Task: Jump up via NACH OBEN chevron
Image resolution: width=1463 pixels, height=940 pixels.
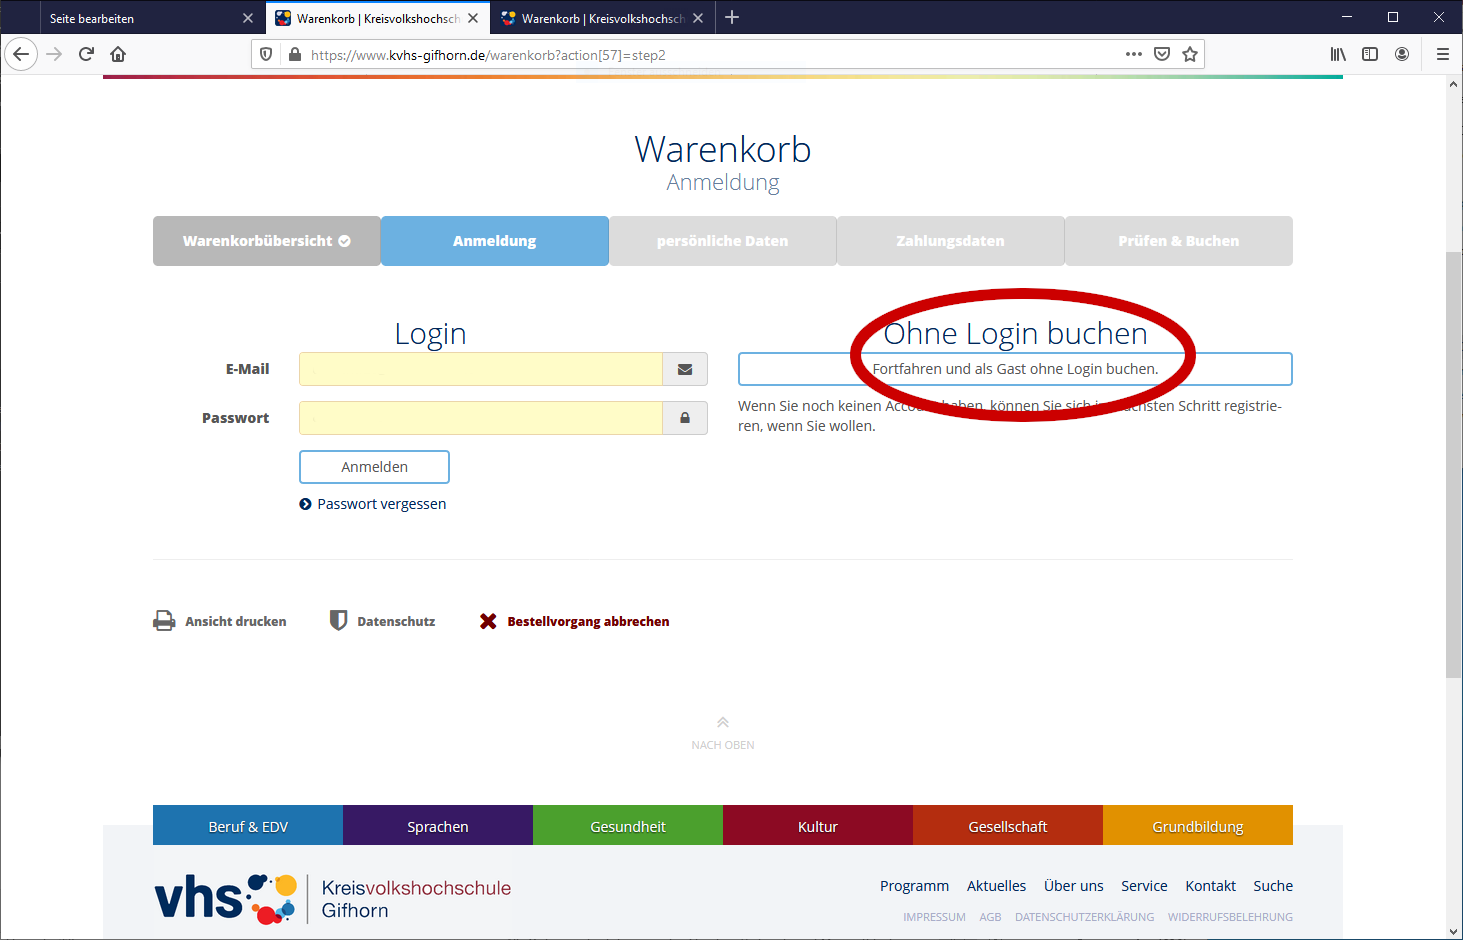Action: [x=722, y=723]
